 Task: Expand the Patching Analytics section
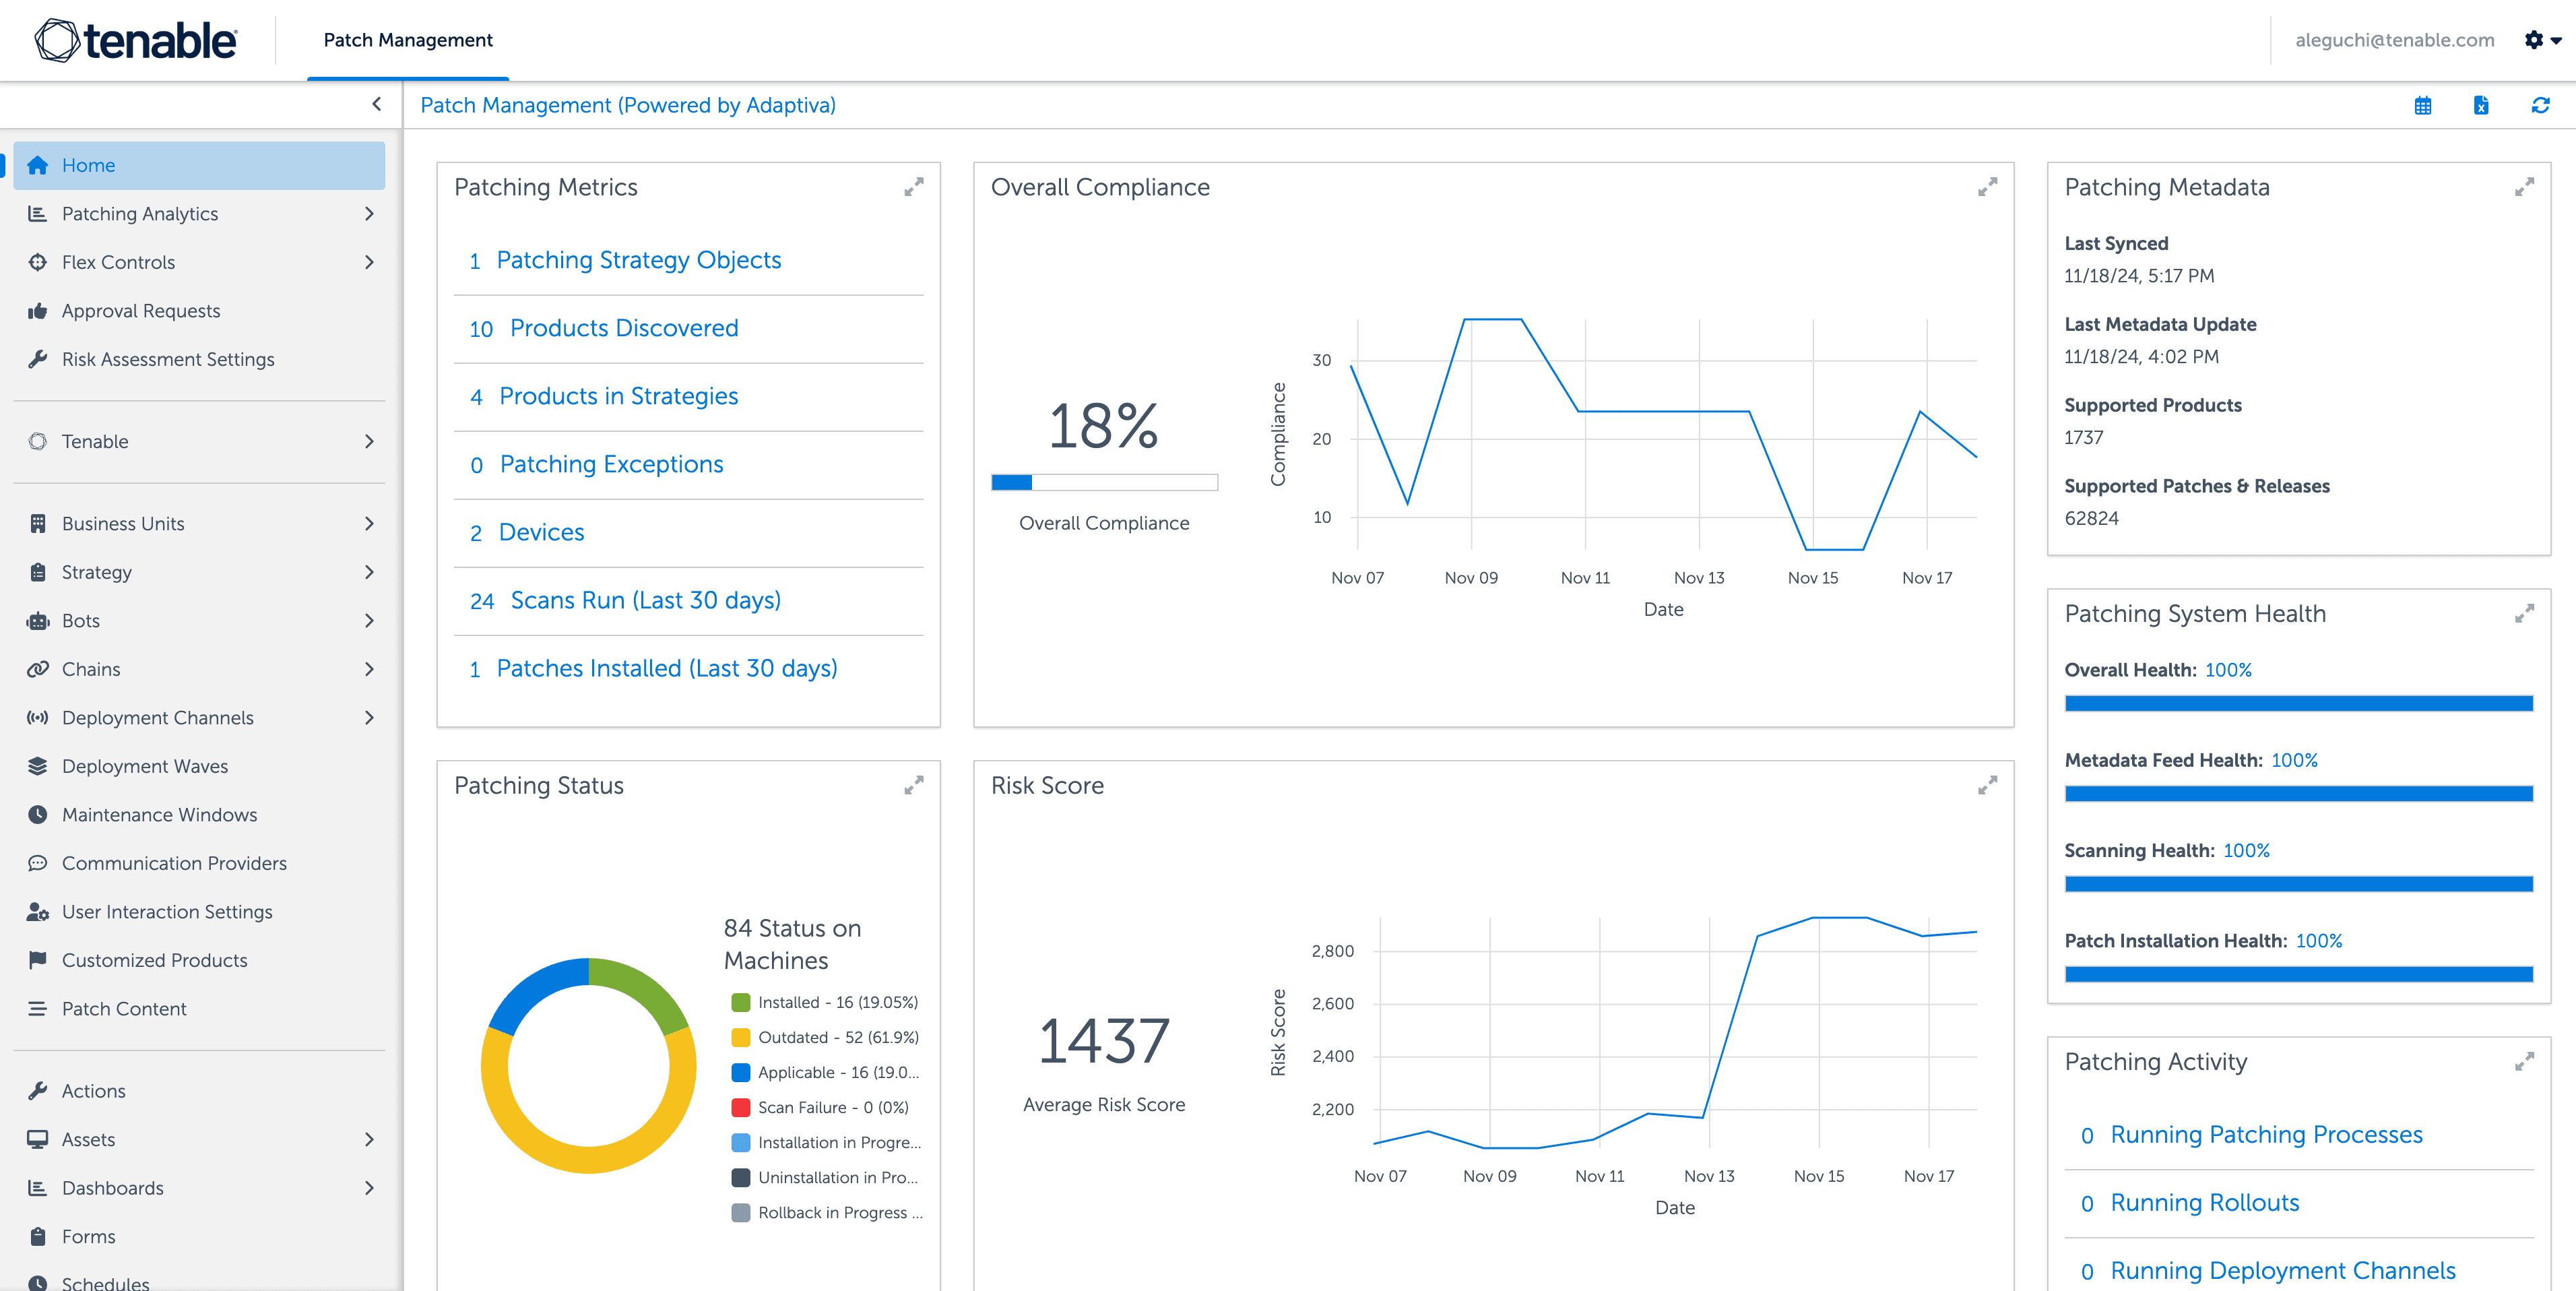(369, 213)
